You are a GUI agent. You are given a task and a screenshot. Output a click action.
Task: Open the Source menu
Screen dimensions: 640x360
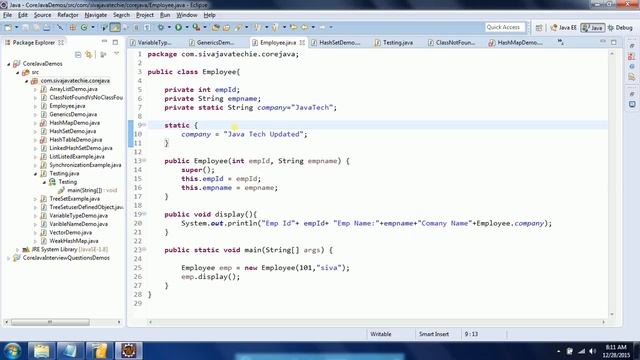coord(42,15)
